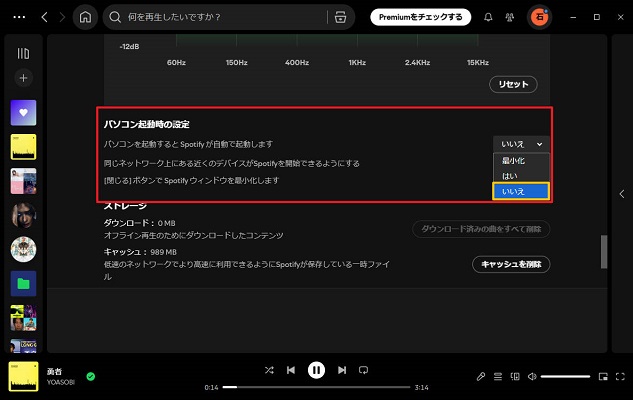Skip to the next track
This screenshot has width=633, height=400.
click(342, 370)
